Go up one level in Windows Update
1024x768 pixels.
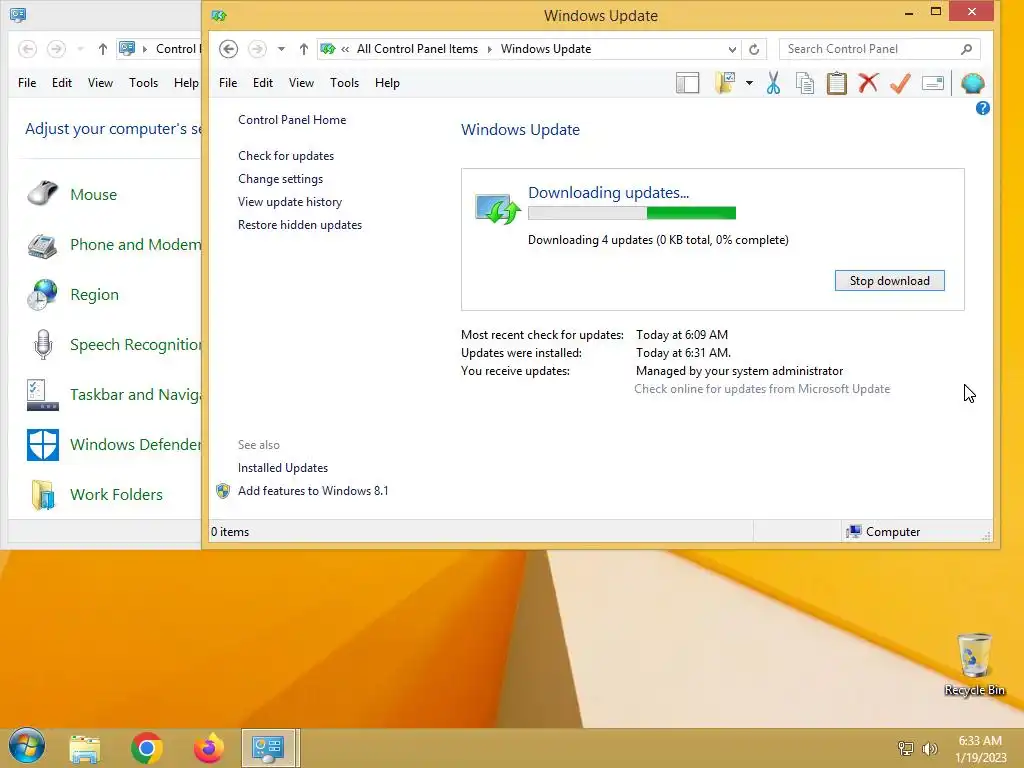pos(304,49)
